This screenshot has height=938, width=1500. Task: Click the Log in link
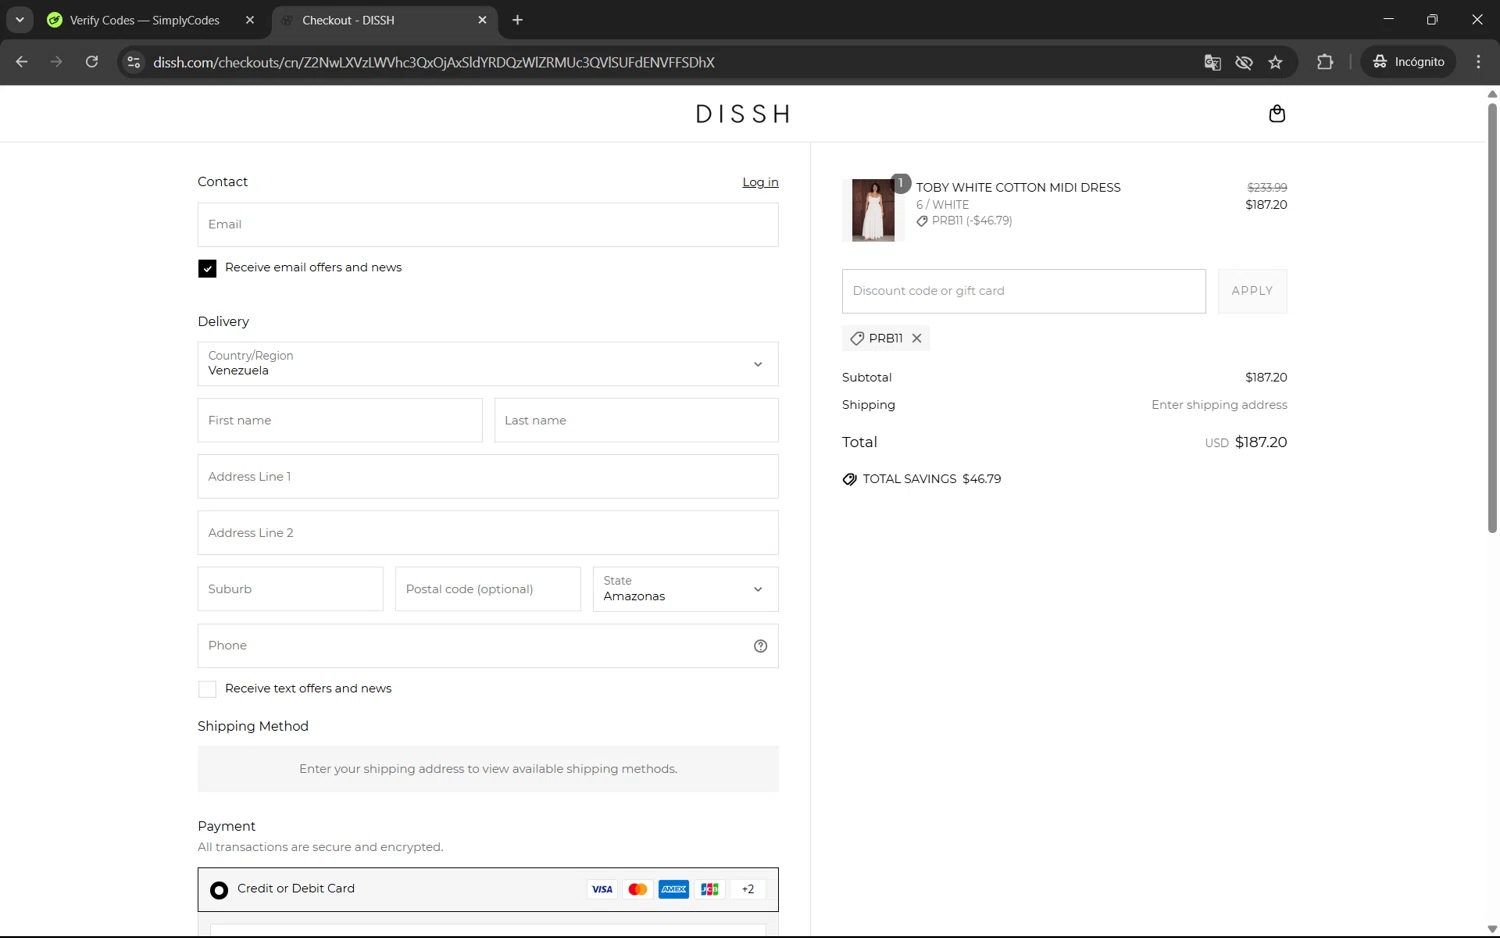(x=760, y=182)
